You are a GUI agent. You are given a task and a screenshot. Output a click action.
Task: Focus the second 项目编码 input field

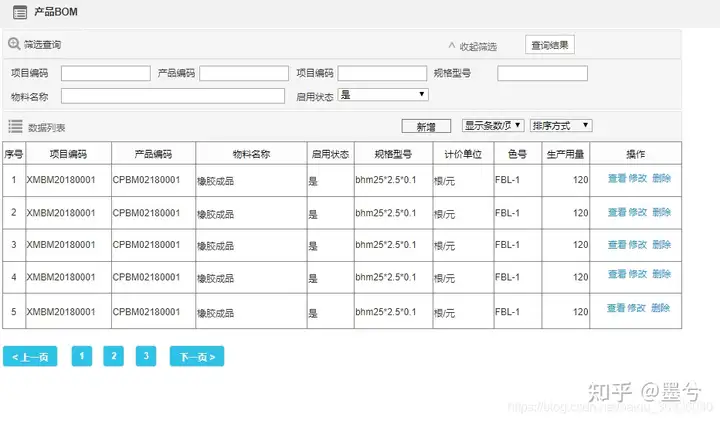click(382, 73)
